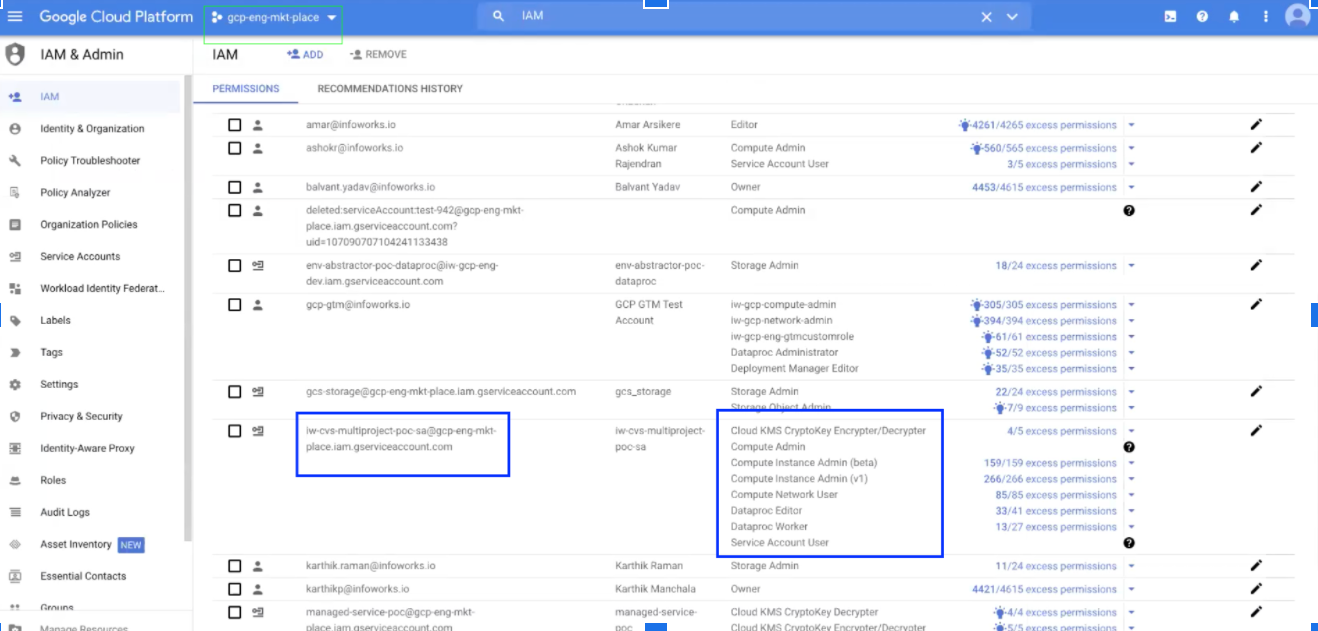Expand dropdown next to 305/305 excess permissions
The width and height of the screenshot is (1318, 631).
pyautogui.click(x=1131, y=305)
